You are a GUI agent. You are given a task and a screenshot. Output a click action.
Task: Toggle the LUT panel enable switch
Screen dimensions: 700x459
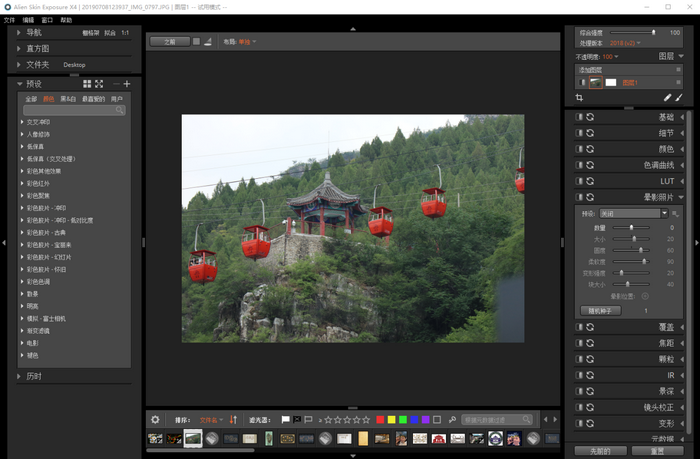pos(579,181)
